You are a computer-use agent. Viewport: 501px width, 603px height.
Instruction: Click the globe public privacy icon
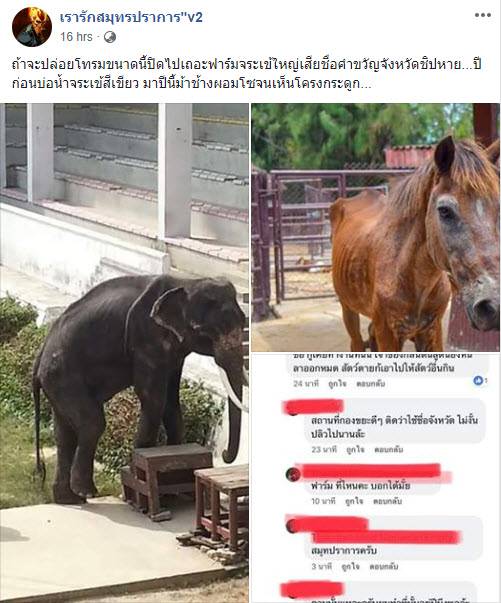110,37
